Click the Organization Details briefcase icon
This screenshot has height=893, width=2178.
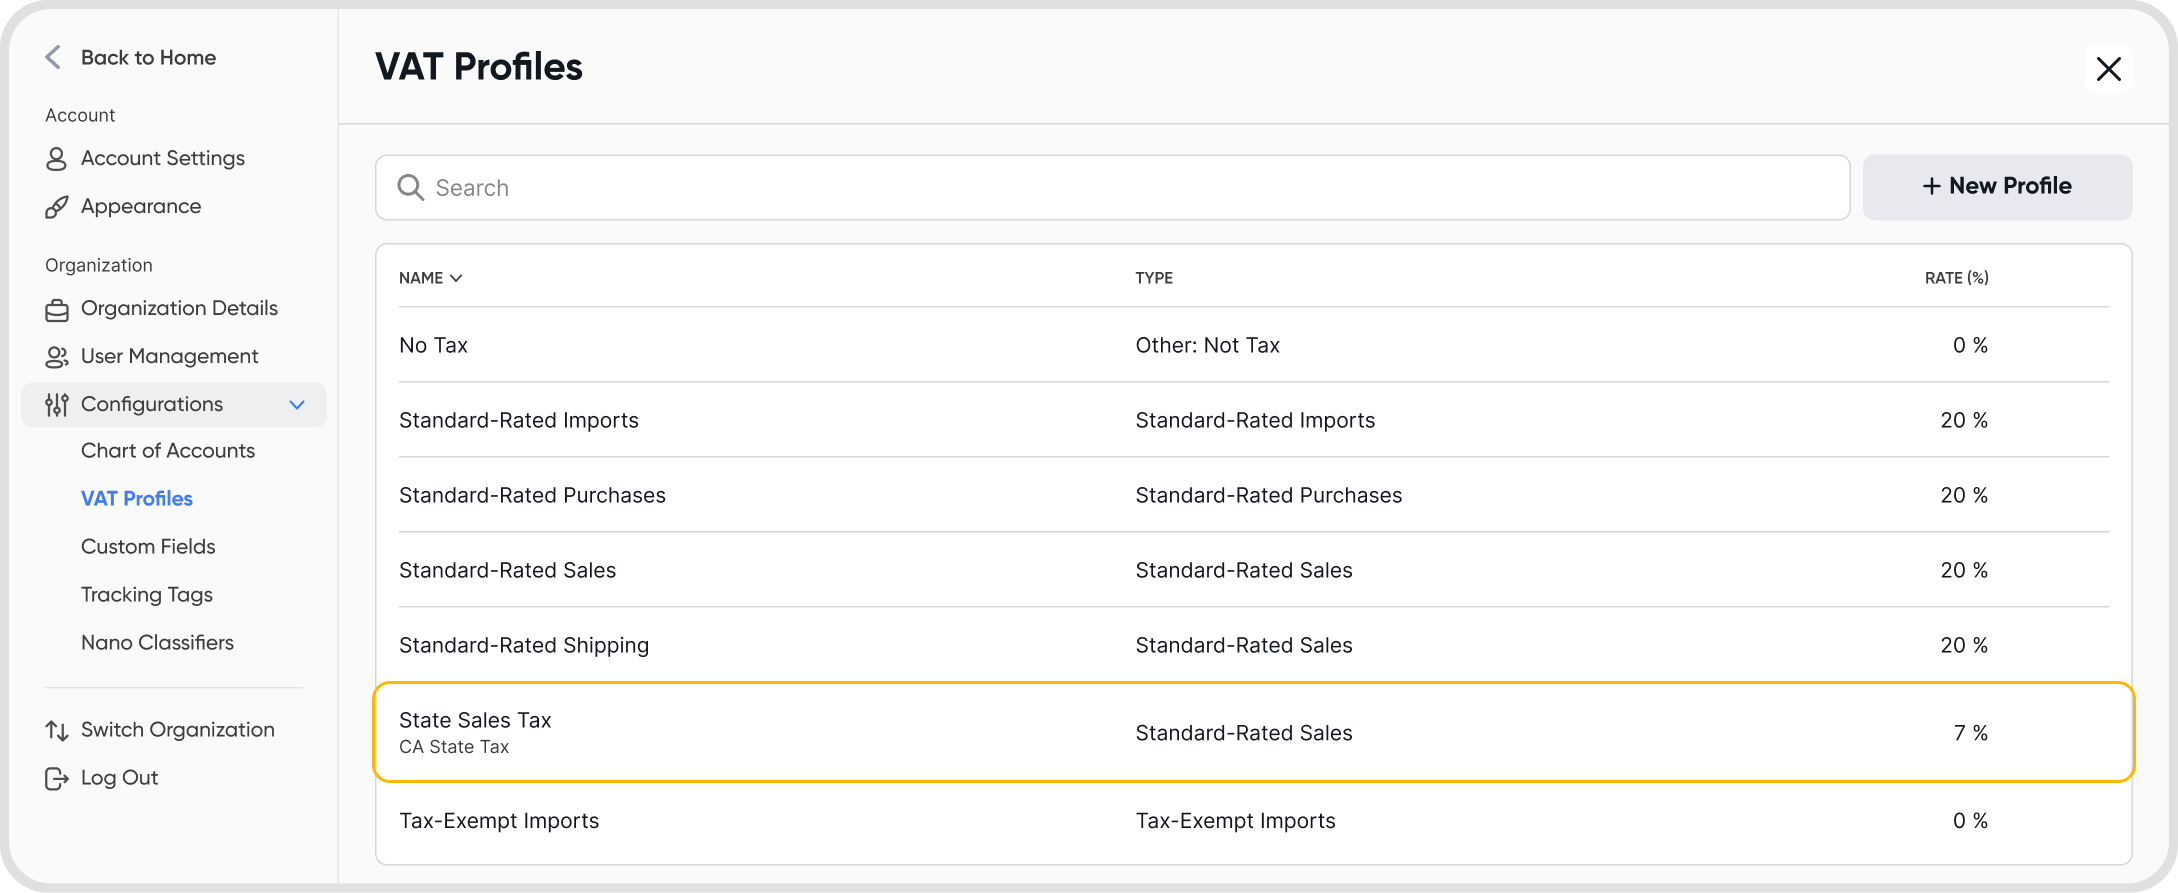tap(56, 310)
